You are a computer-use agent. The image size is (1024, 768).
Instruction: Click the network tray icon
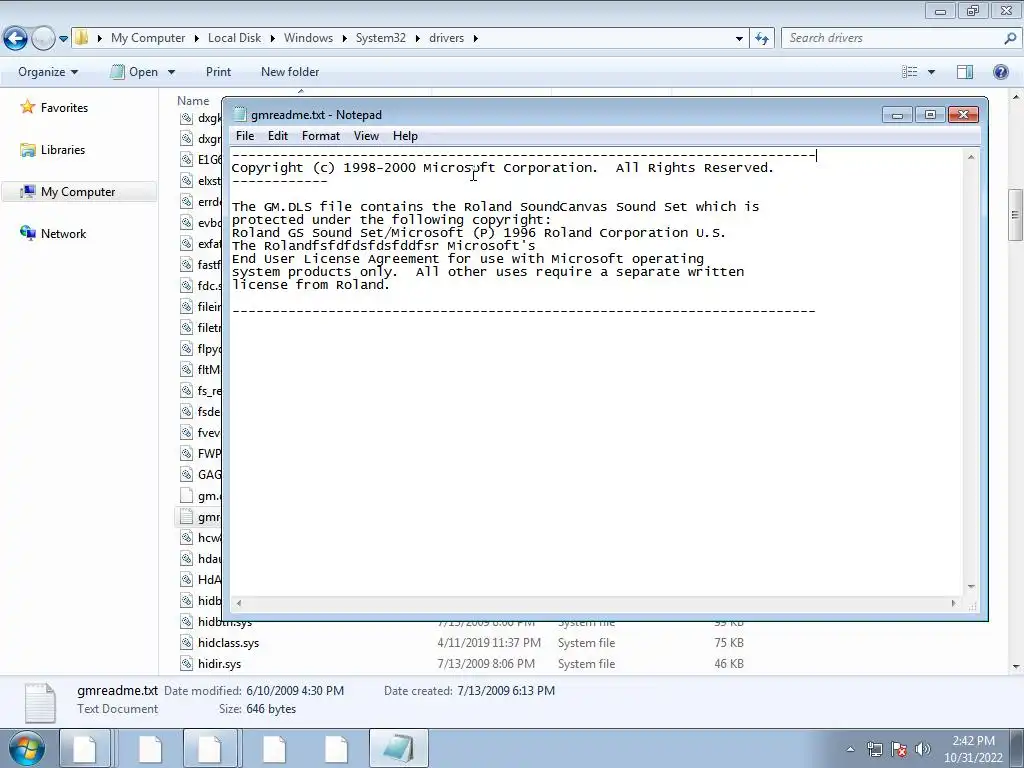[x=874, y=749]
